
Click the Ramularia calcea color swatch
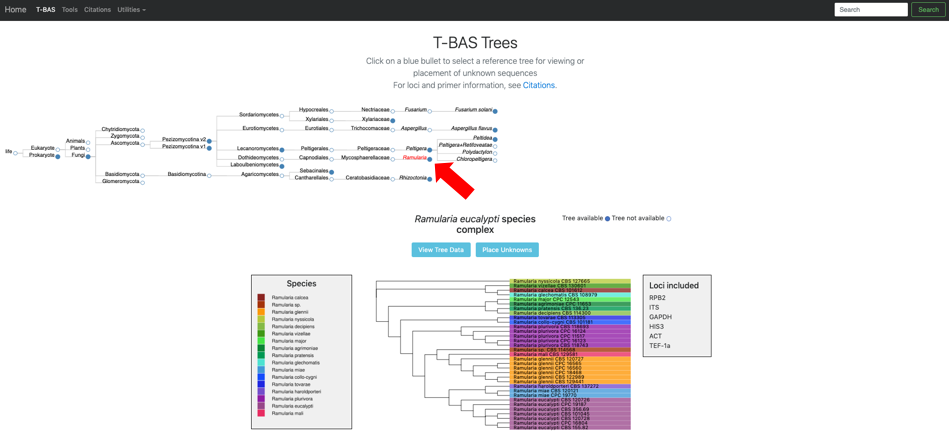(261, 297)
